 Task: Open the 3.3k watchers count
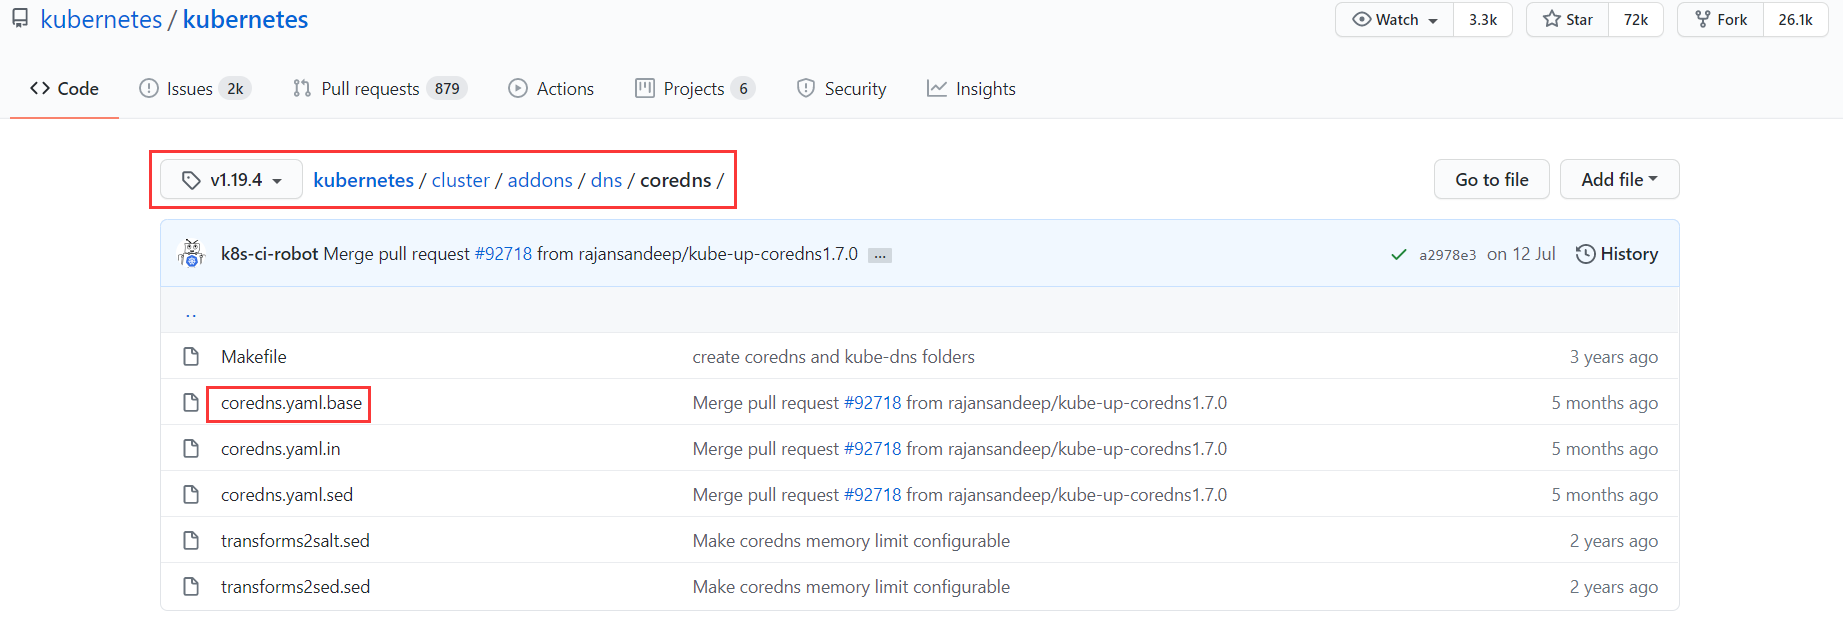tap(1483, 19)
